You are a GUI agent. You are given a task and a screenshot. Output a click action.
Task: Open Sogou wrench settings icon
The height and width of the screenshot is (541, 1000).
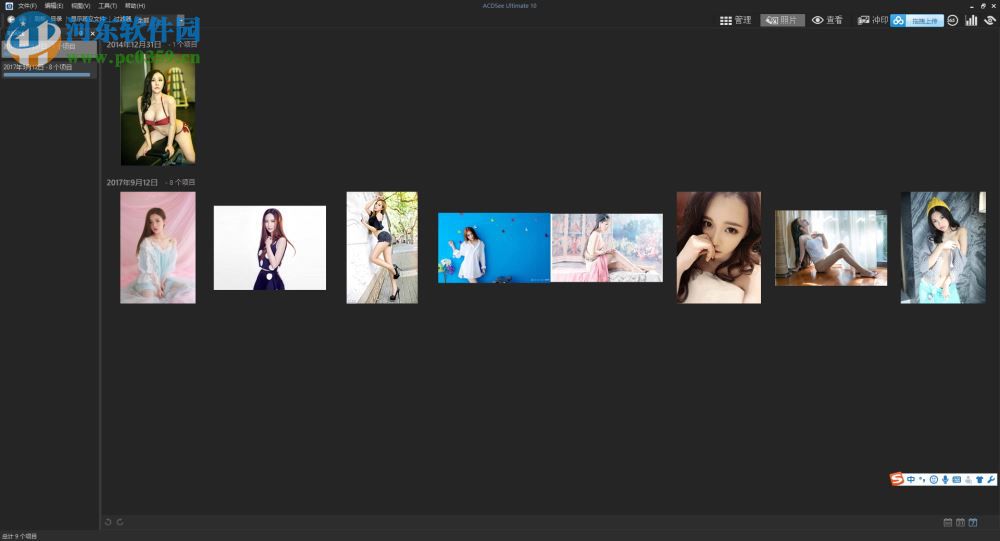pos(991,480)
